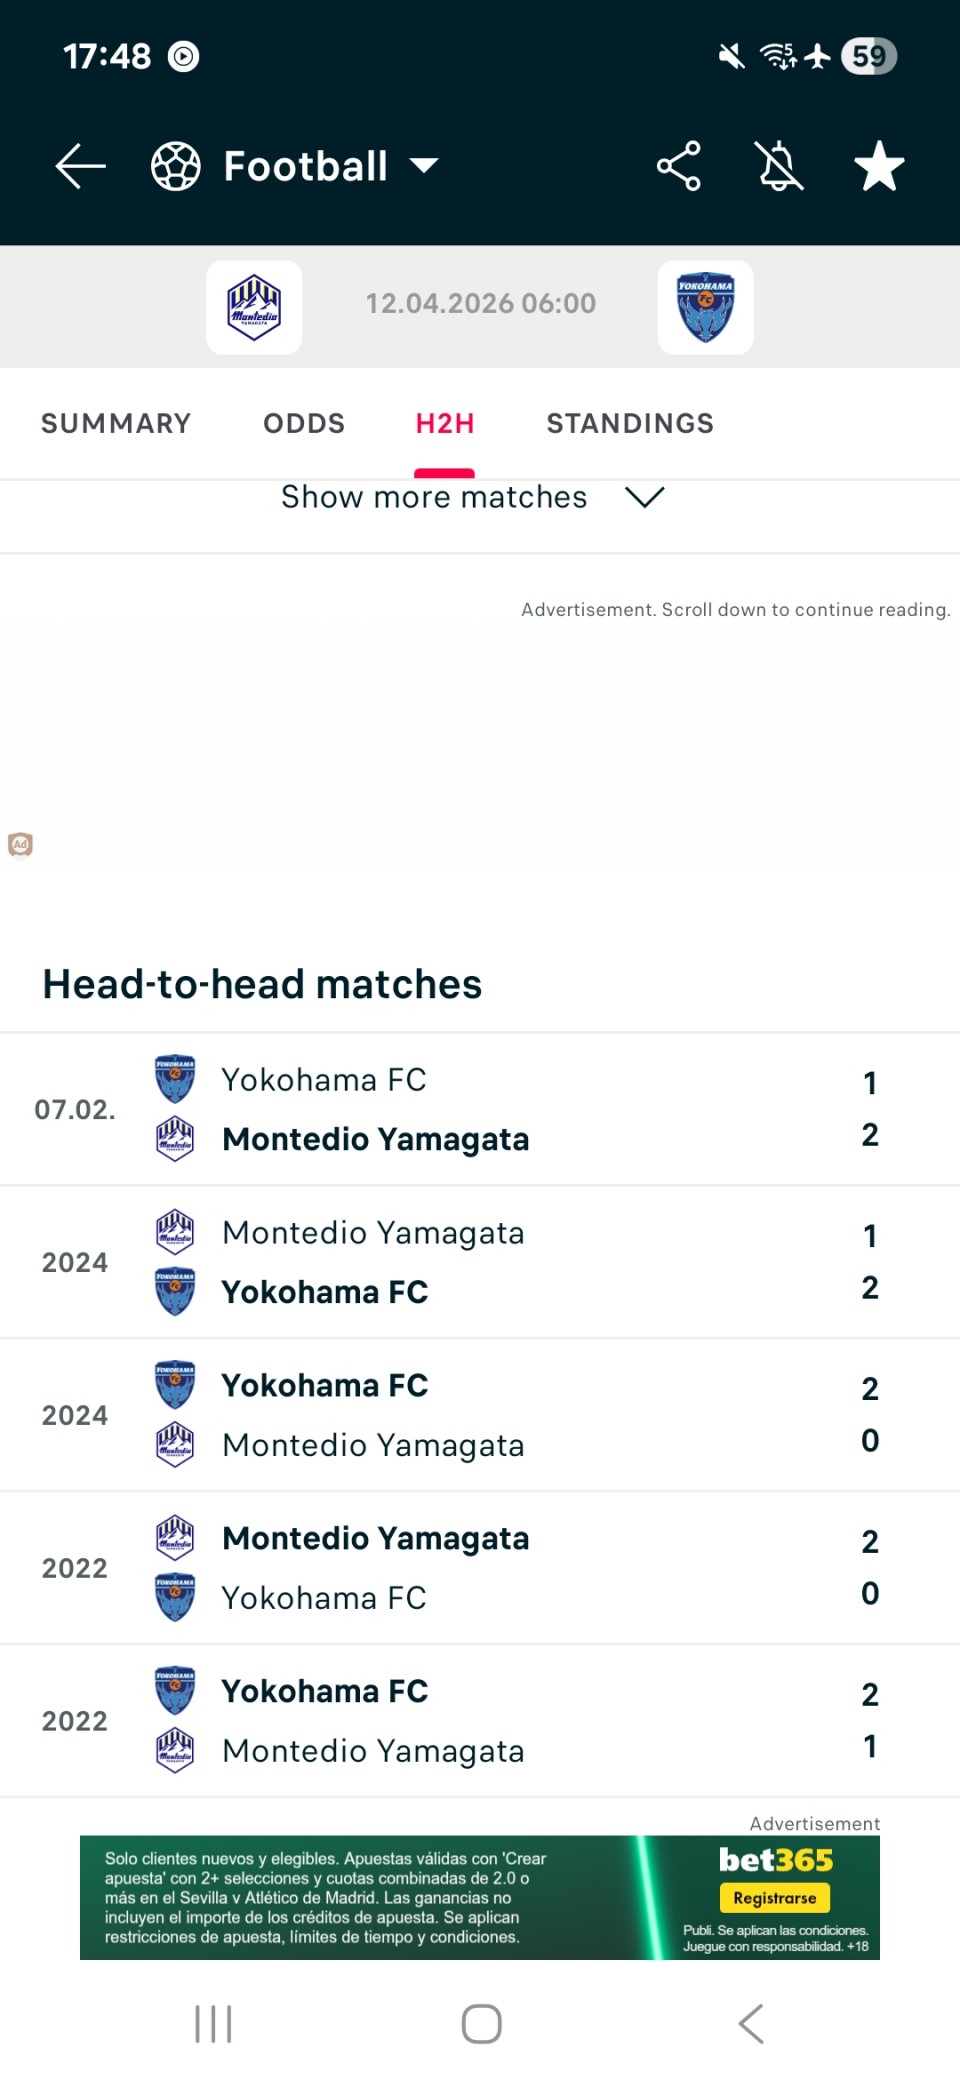Viewport: 960px width, 2080px height.
Task: Tap Android recent apps button
Action: (213, 2024)
